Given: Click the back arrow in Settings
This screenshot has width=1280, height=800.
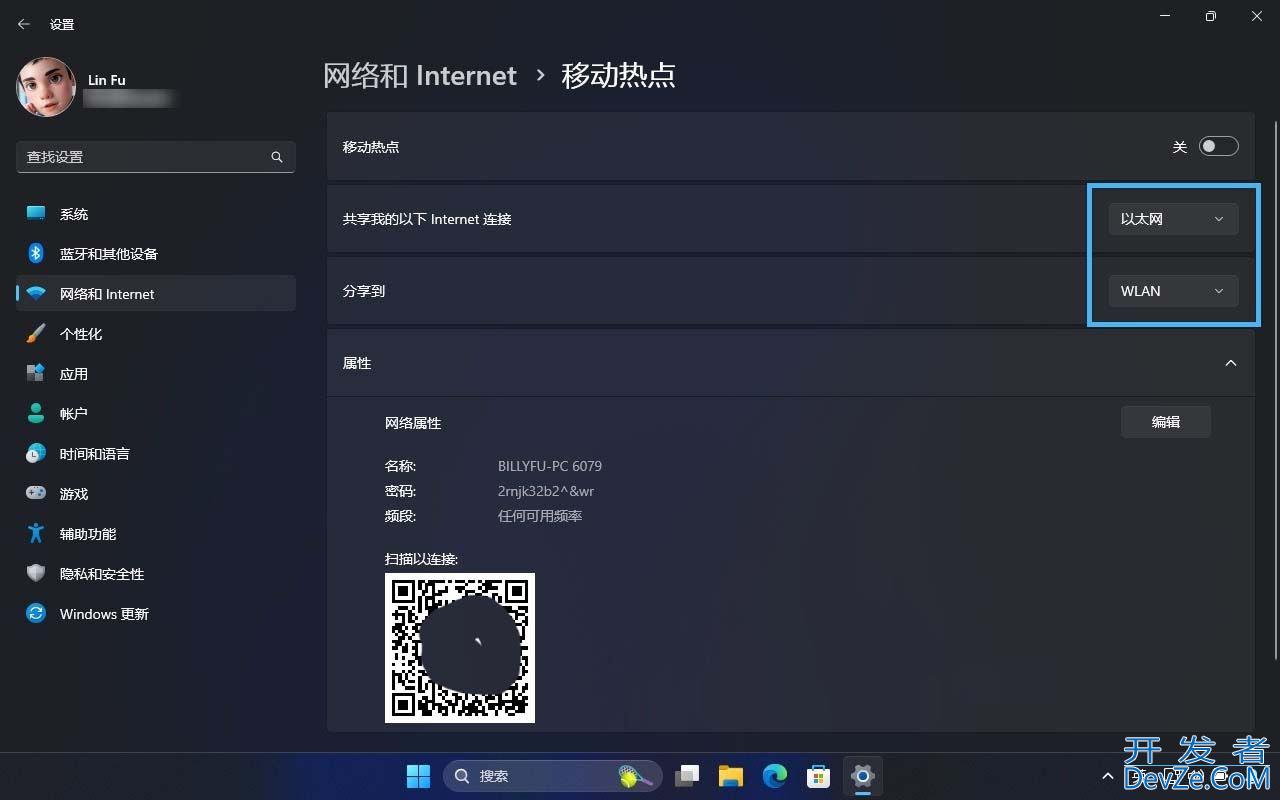Looking at the screenshot, I should (24, 24).
